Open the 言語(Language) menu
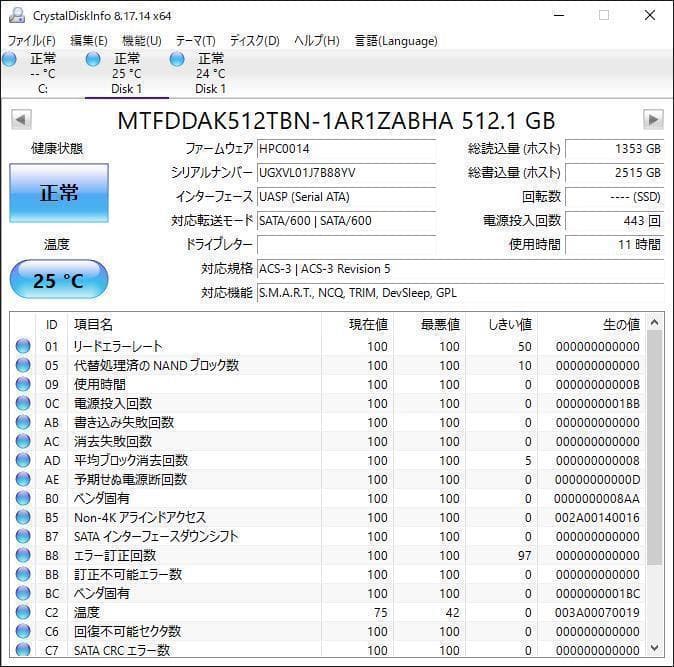Image resolution: width=674 pixels, height=667 pixels. pos(396,41)
